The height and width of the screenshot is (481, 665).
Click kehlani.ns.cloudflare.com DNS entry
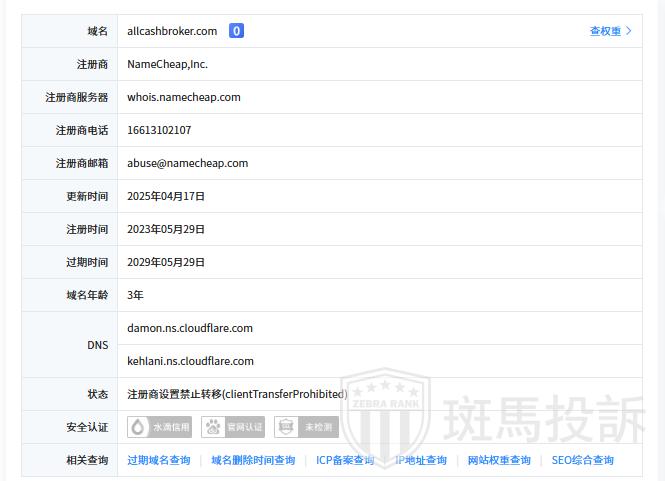[x=190, y=361]
